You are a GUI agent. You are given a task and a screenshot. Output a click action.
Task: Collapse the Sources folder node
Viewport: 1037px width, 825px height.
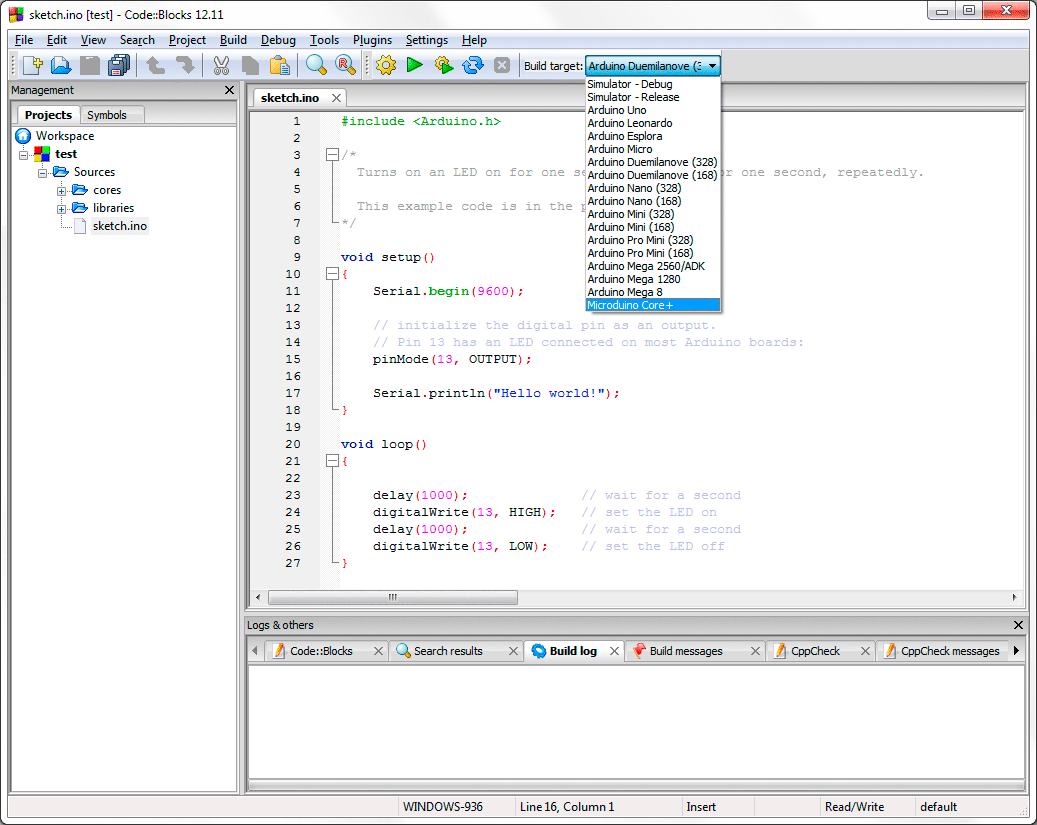[42, 173]
